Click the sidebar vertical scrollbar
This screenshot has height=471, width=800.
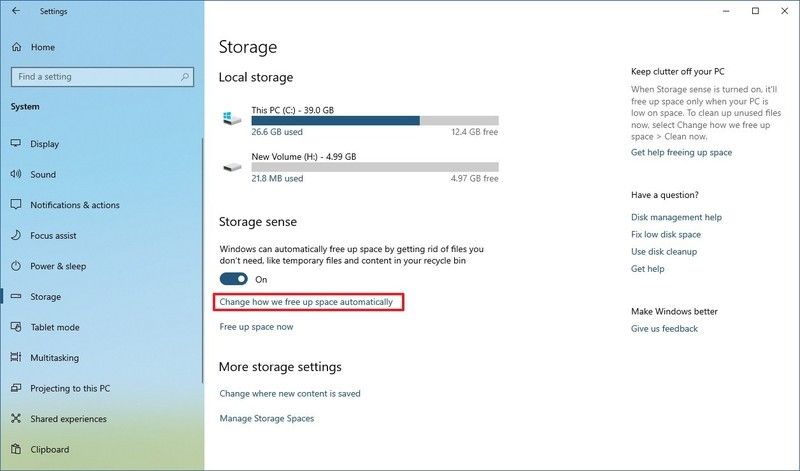tap(202, 260)
